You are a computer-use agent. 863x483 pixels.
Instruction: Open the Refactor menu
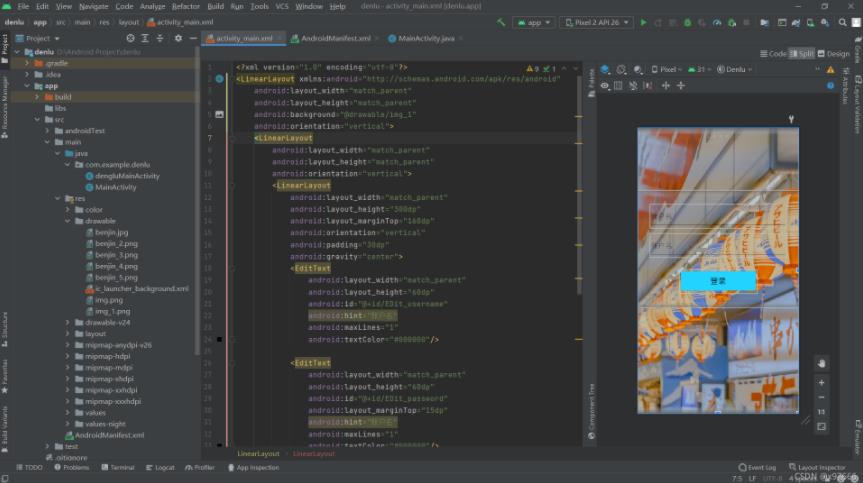pos(186,6)
